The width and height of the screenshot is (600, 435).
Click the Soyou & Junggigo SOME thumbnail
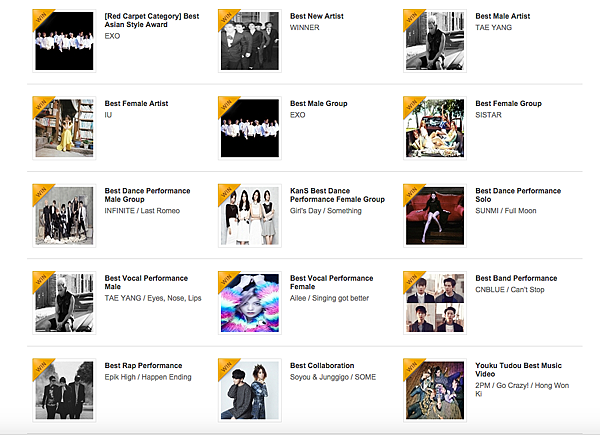250,389
